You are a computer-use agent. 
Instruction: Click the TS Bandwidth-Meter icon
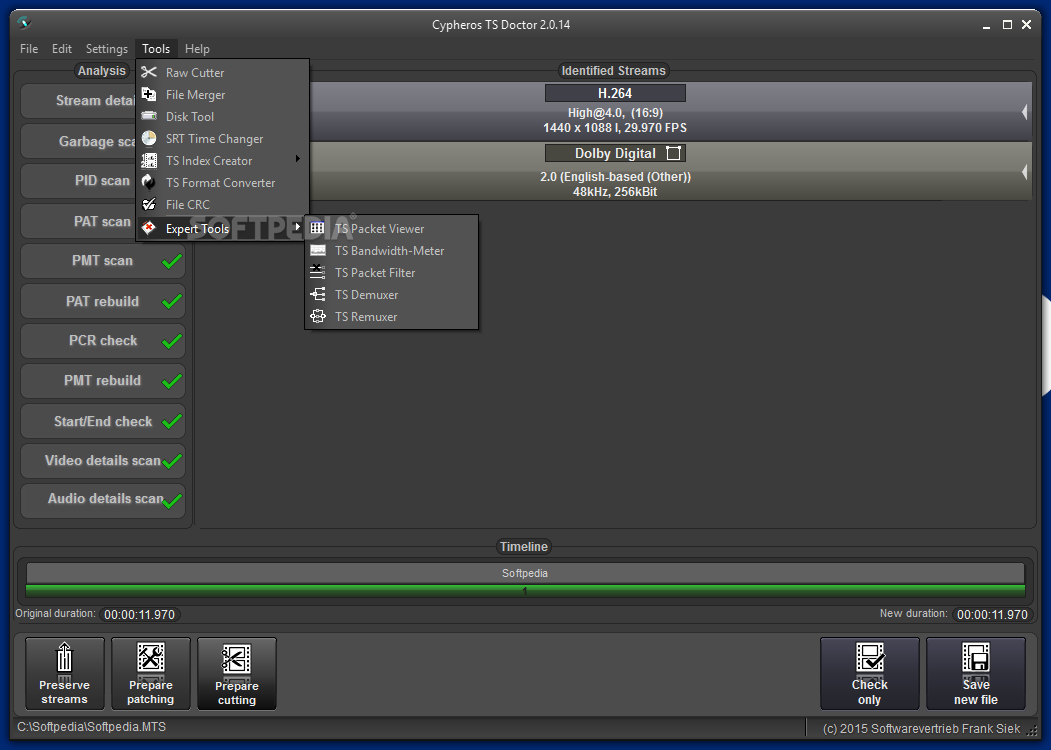pyautogui.click(x=318, y=250)
